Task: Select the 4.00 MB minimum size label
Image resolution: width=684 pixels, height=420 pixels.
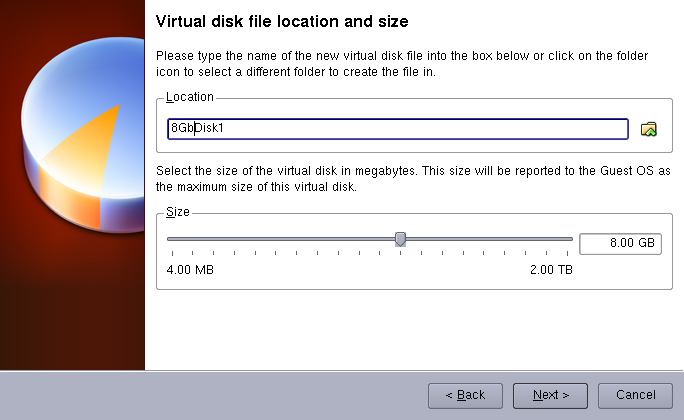Action: click(x=190, y=270)
